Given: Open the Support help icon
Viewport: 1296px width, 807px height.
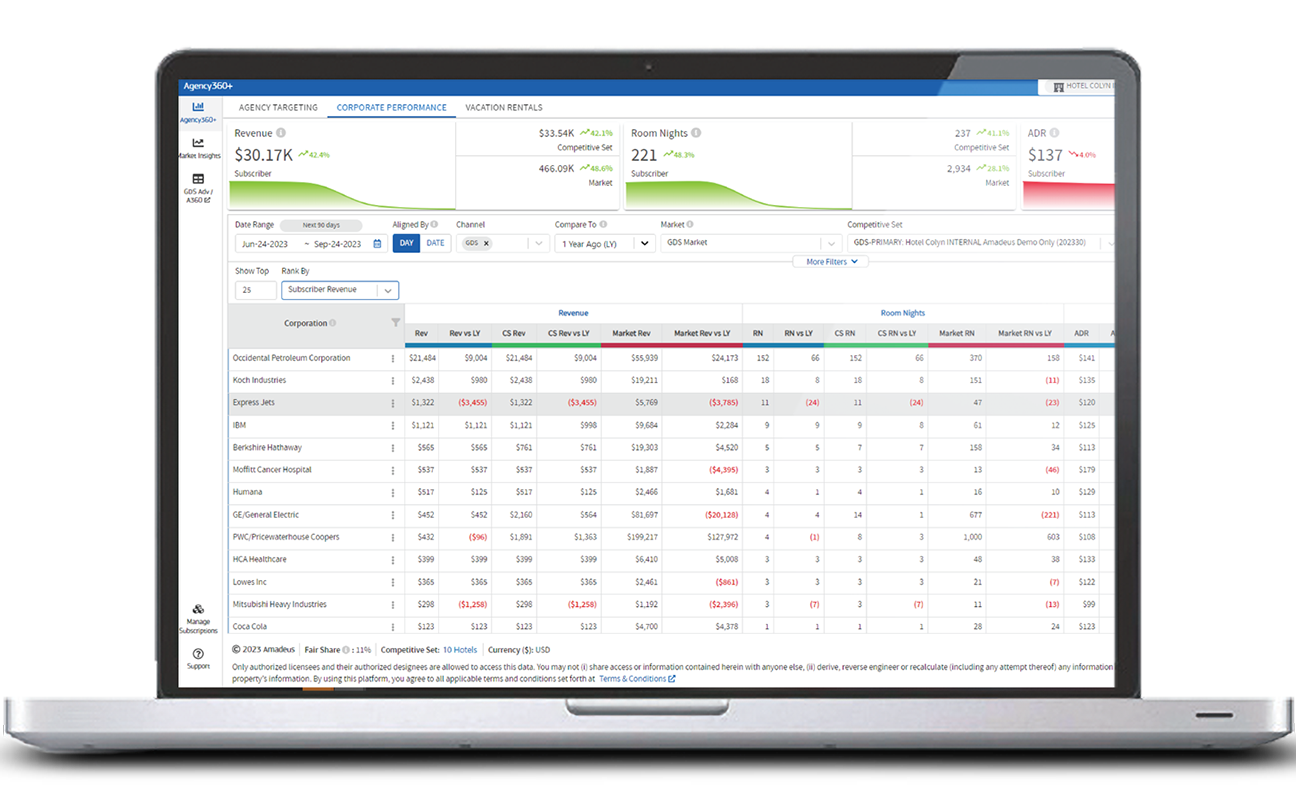Looking at the screenshot, I should tap(198, 653).
